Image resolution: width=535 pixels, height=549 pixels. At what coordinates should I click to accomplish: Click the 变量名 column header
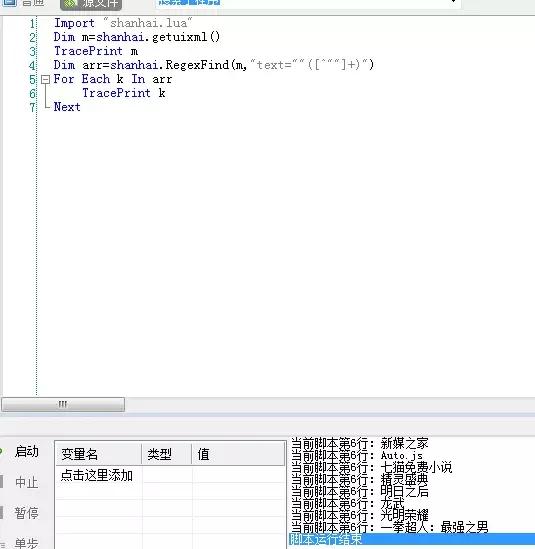point(98,454)
